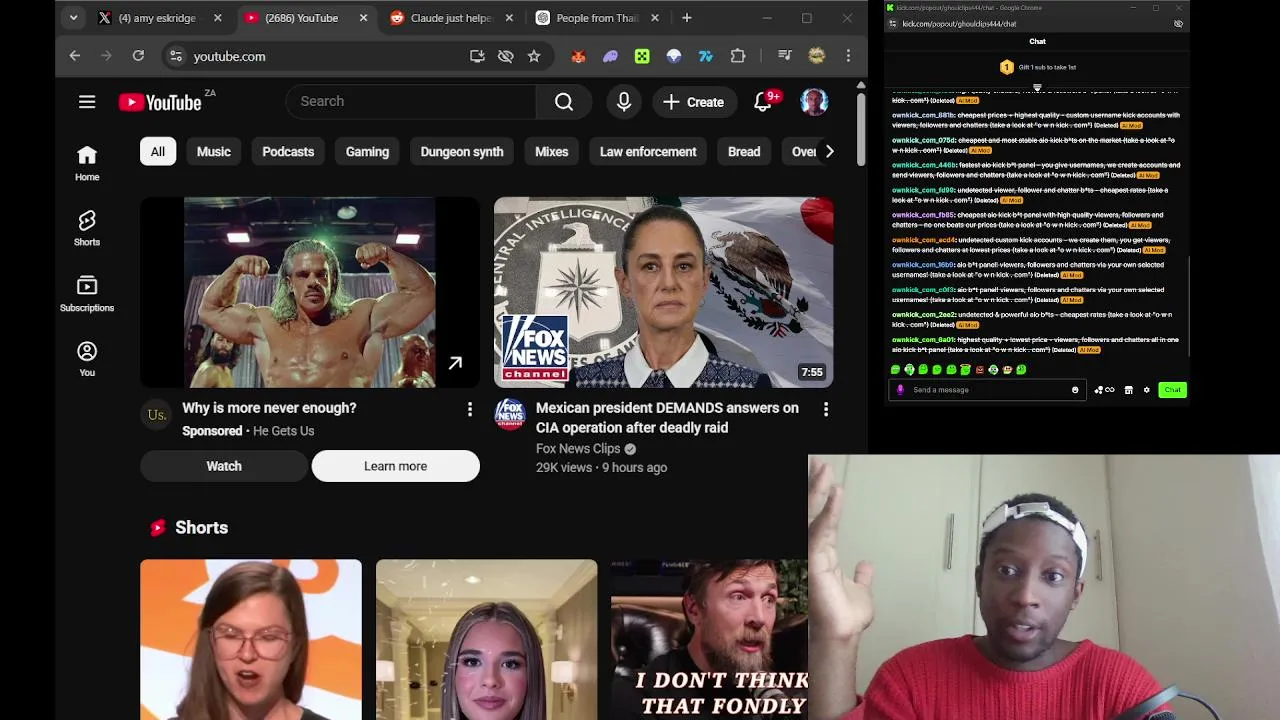Select the Podcasts filter chip
This screenshot has height=720, width=1280.
click(288, 152)
